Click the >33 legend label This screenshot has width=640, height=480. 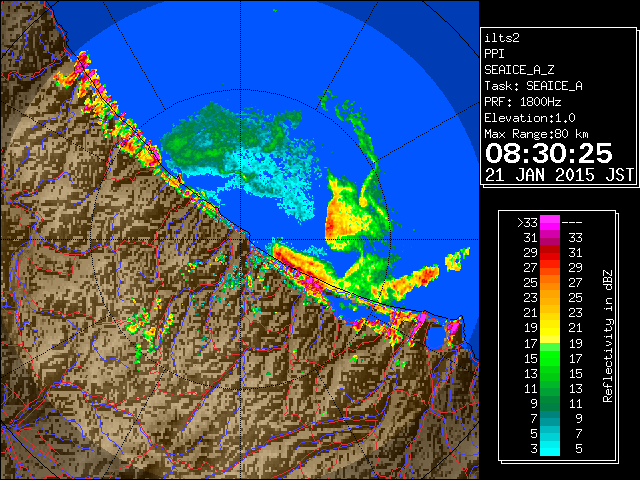tap(527, 223)
